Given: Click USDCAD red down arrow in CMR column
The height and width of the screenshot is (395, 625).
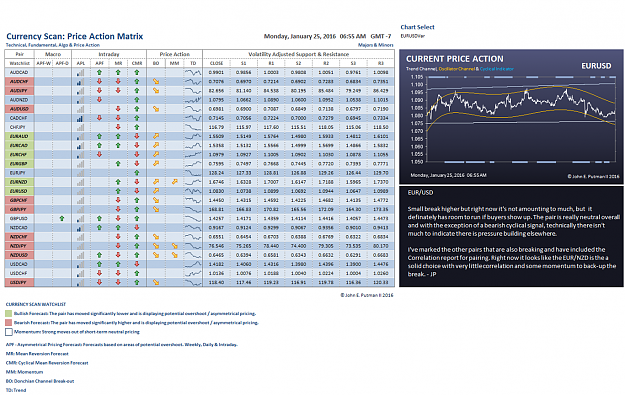Looking at the screenshot, I should tap(137, 264).
